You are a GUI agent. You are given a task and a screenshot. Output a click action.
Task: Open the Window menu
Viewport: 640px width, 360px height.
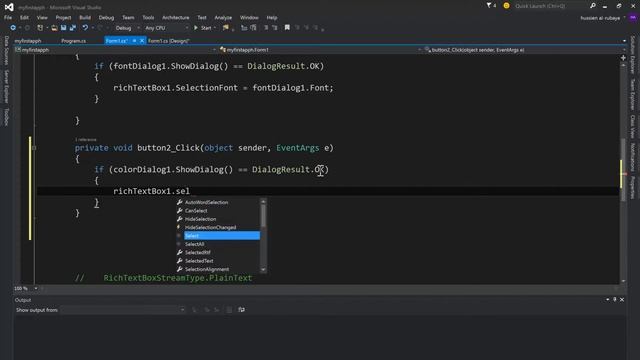249,18
